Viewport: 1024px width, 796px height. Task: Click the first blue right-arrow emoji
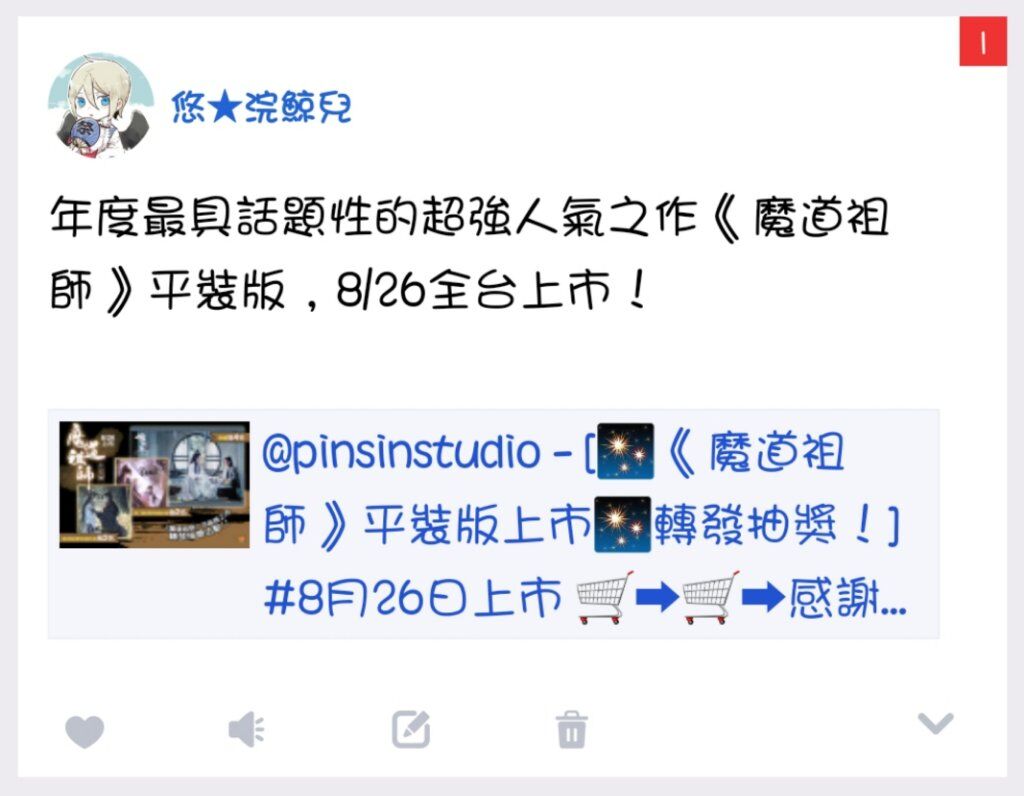(x=657, y=598)
